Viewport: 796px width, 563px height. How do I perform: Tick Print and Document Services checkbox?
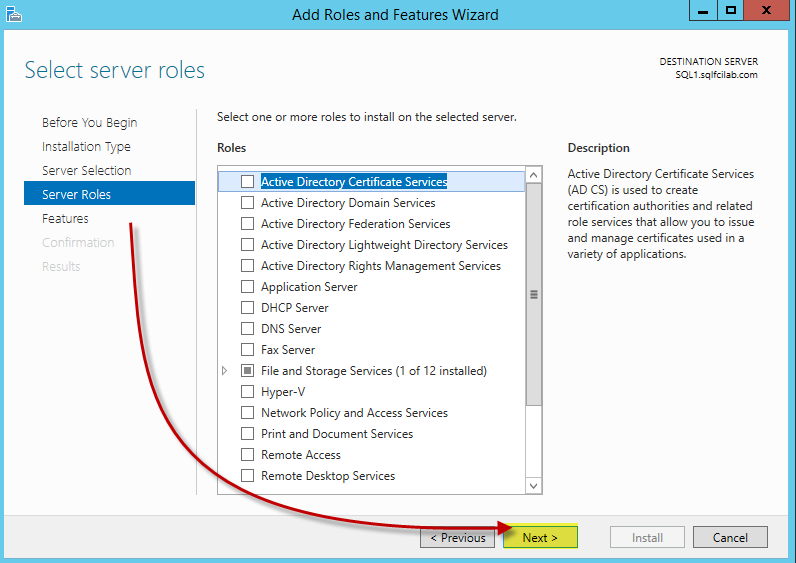pos(247,434)
